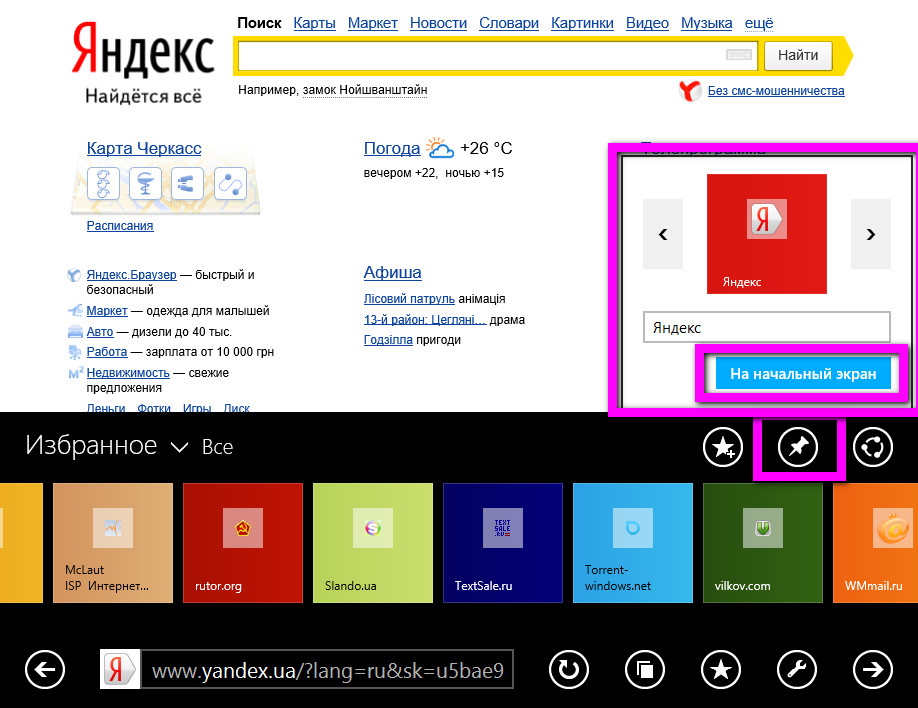Click the route icon under Карта Черкасс

tap(230, 183)
